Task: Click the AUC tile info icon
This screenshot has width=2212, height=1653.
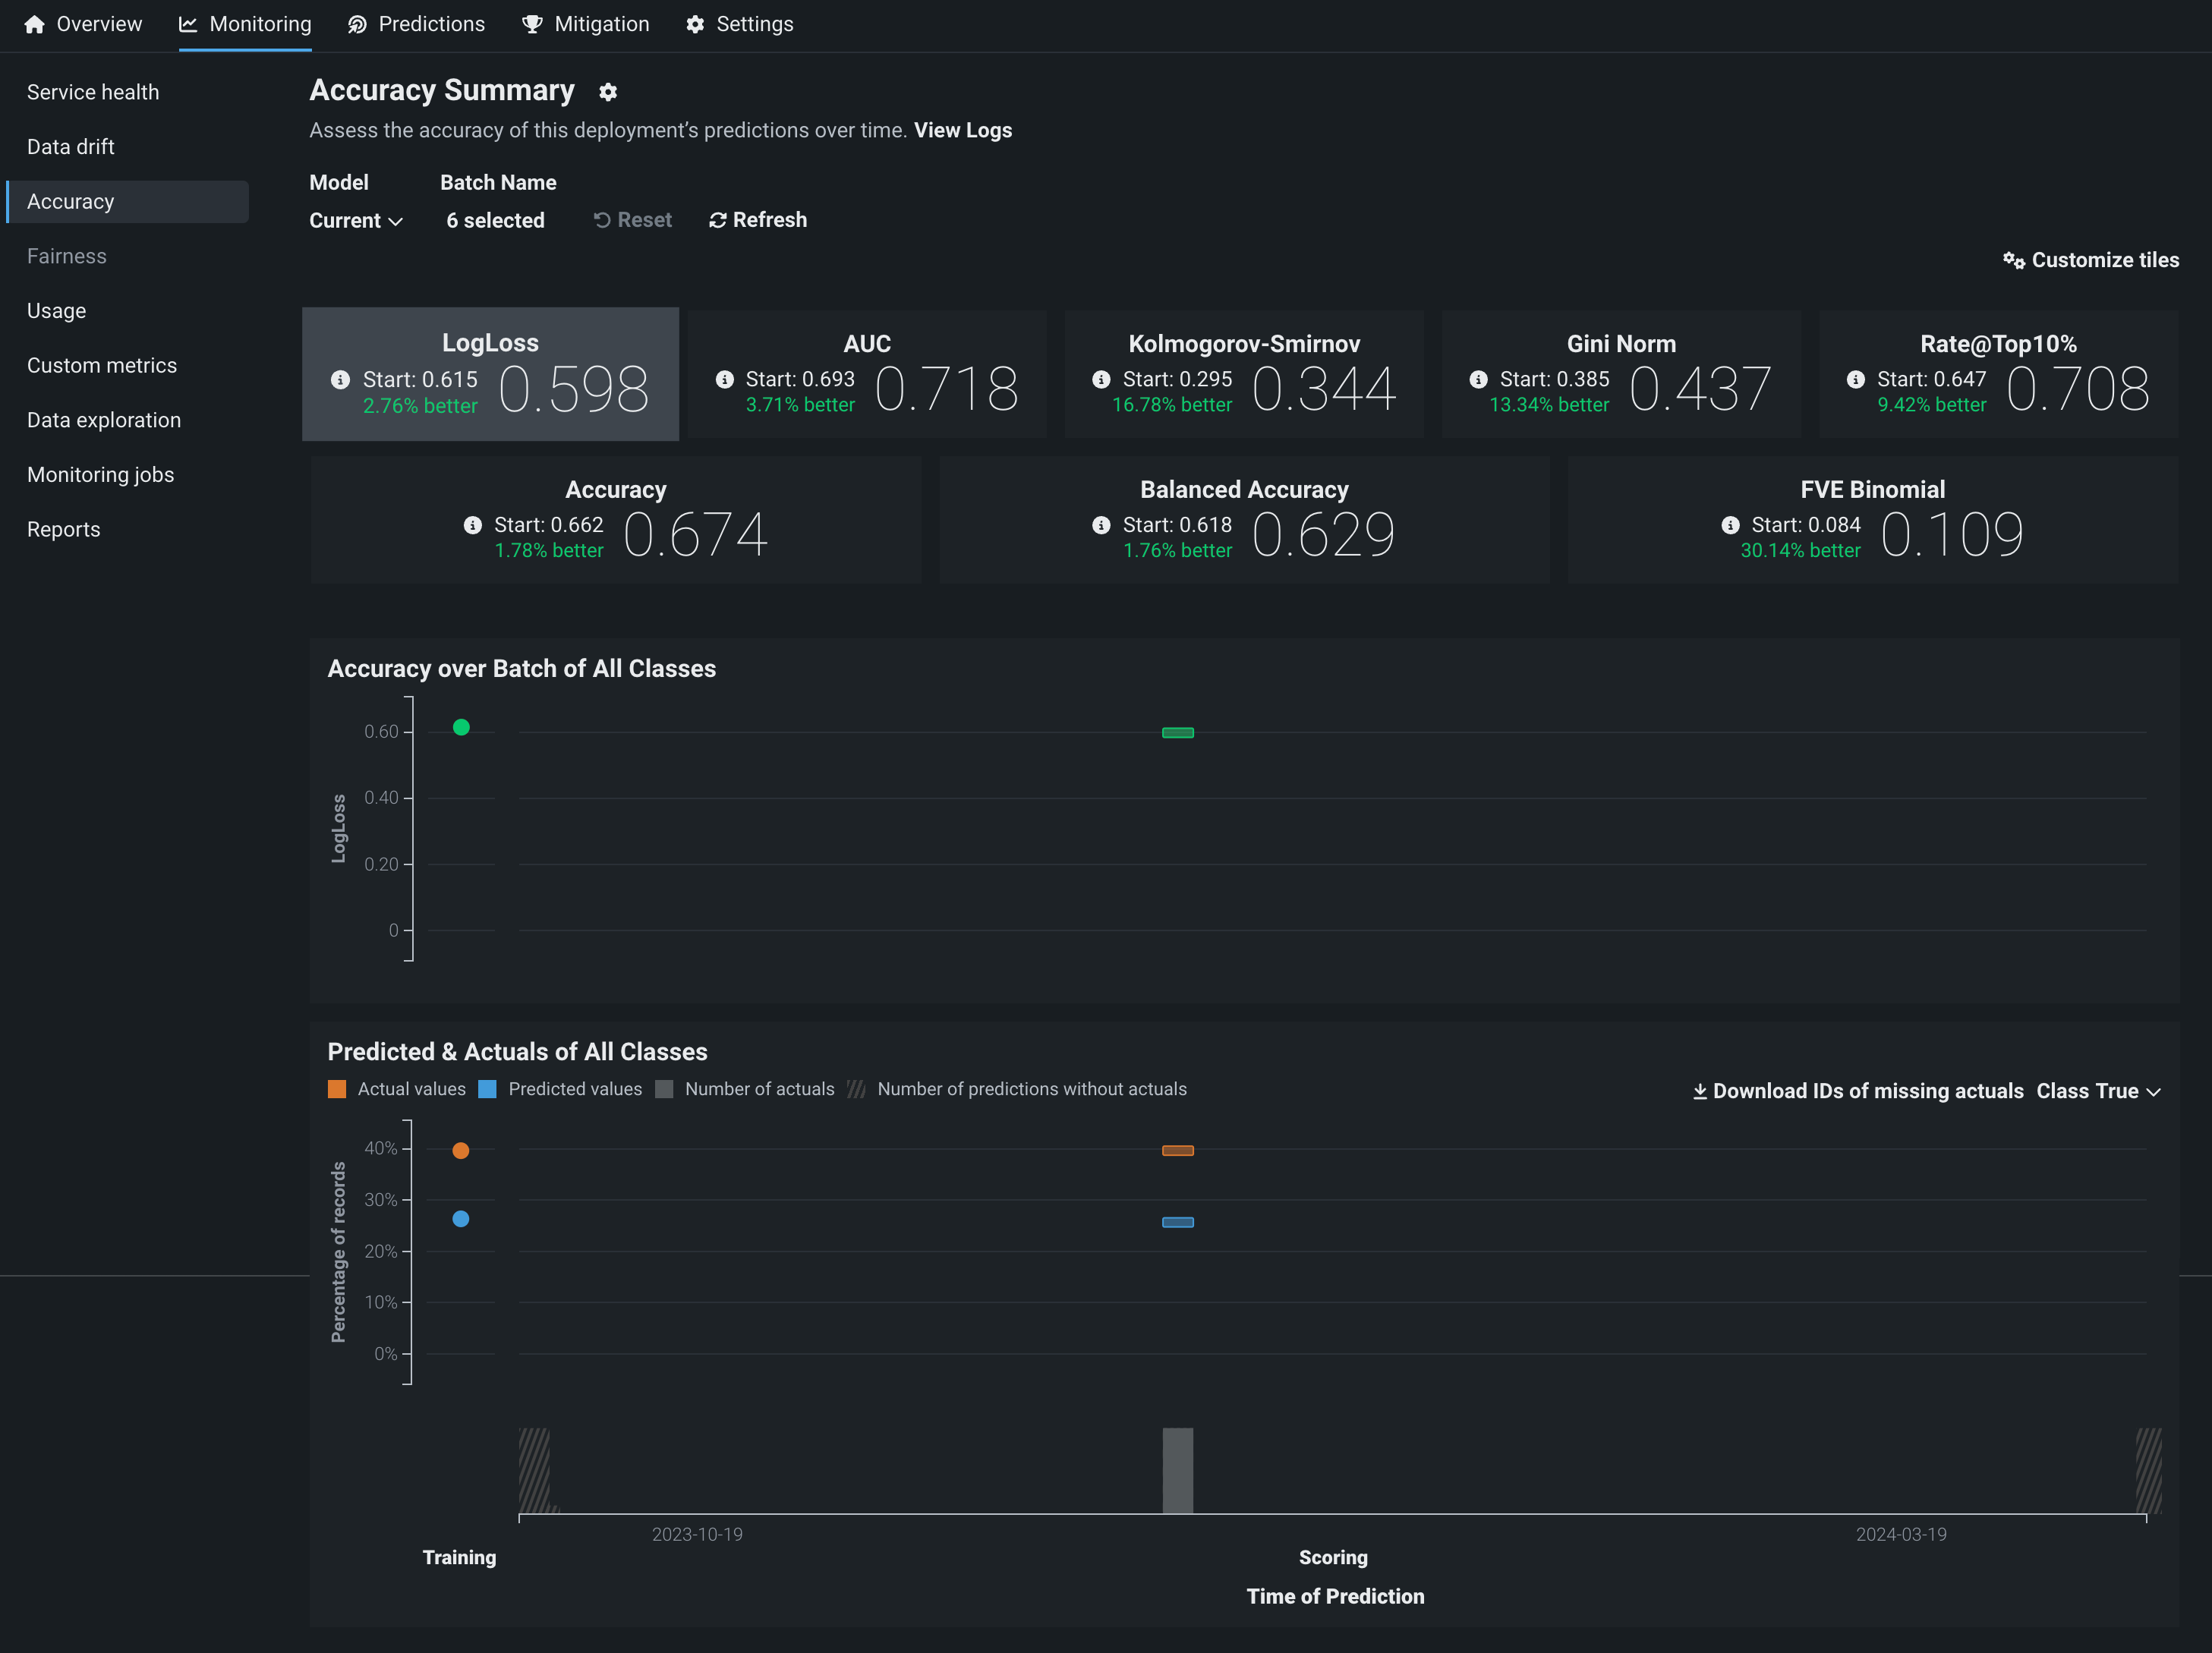Action: click(725, 380)
